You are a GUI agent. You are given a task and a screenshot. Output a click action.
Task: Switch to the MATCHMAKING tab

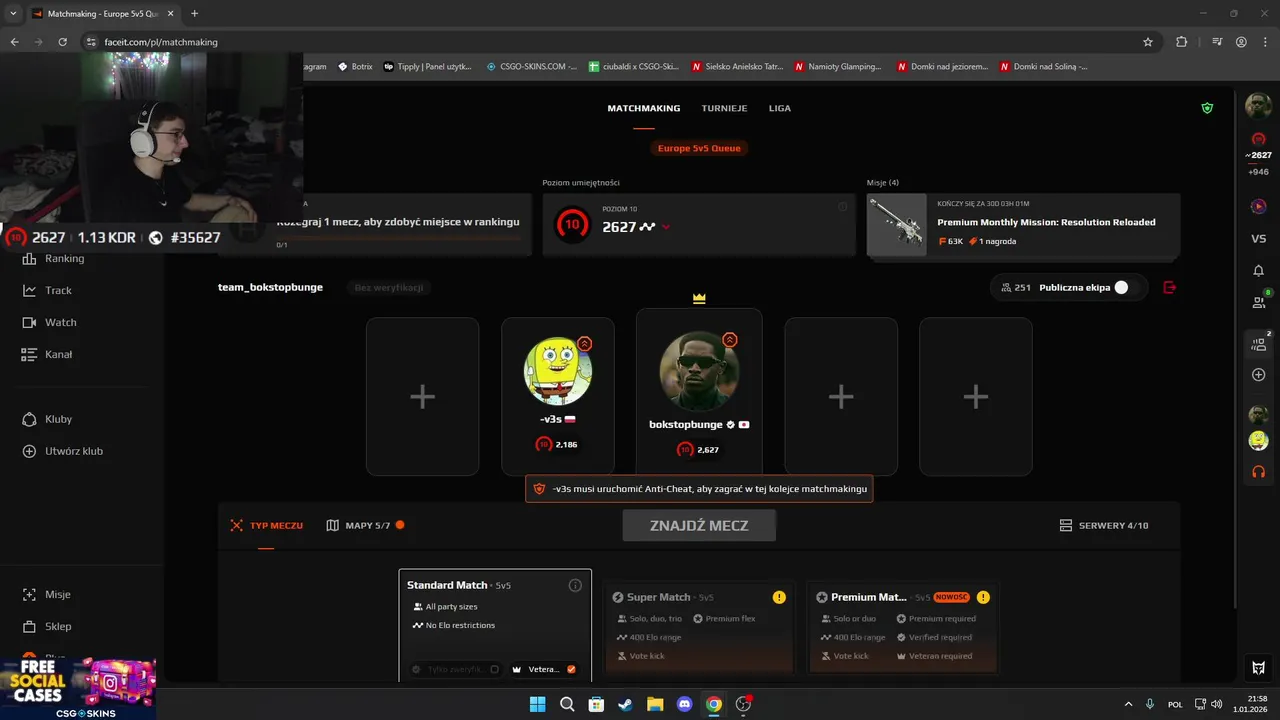click(643, 108)
